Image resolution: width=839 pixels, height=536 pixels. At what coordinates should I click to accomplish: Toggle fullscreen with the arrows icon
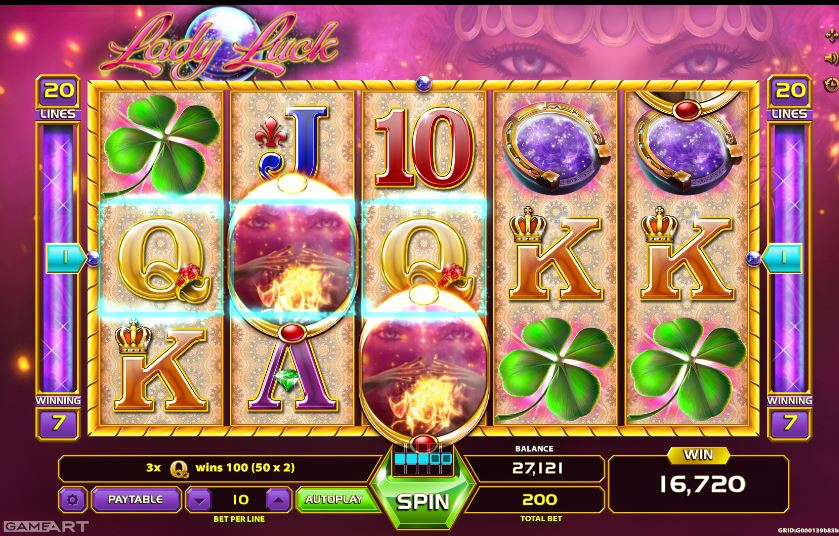pyautogui.click(x=832, y=35)
